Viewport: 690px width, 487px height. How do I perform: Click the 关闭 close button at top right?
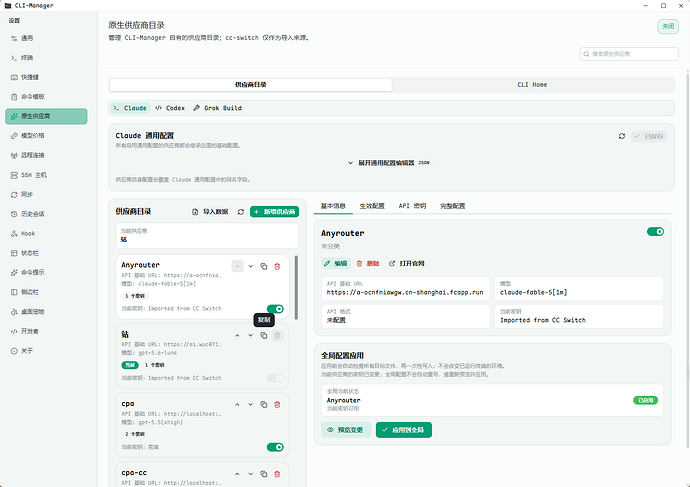click(668, 26)
